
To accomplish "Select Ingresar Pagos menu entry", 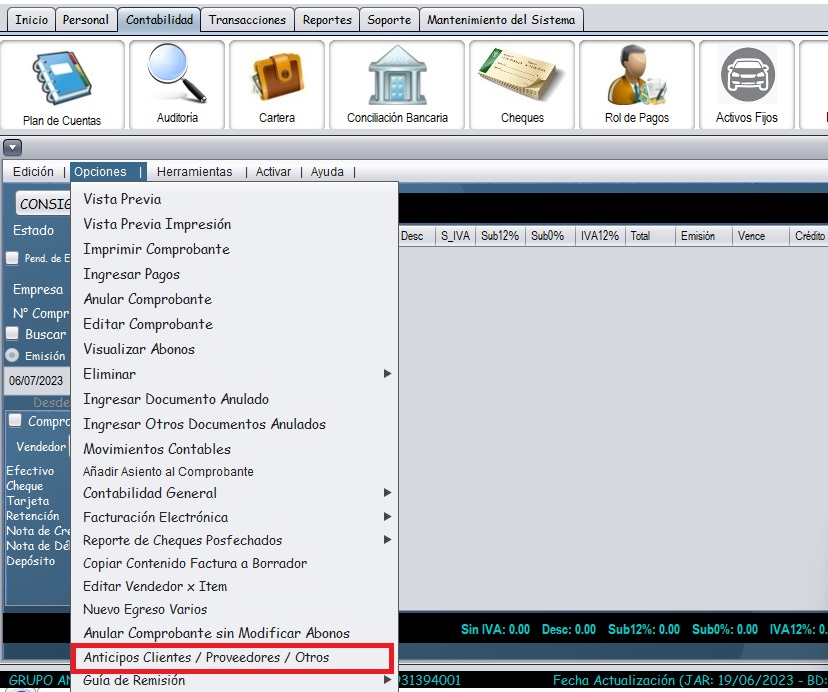I will pos(132,274).
